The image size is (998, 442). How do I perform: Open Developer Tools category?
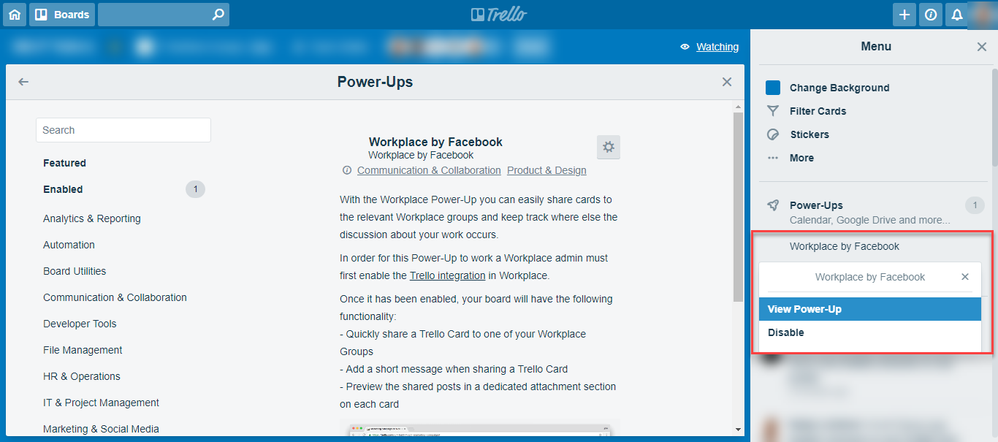pyautogui.click(x=80, y=324)
